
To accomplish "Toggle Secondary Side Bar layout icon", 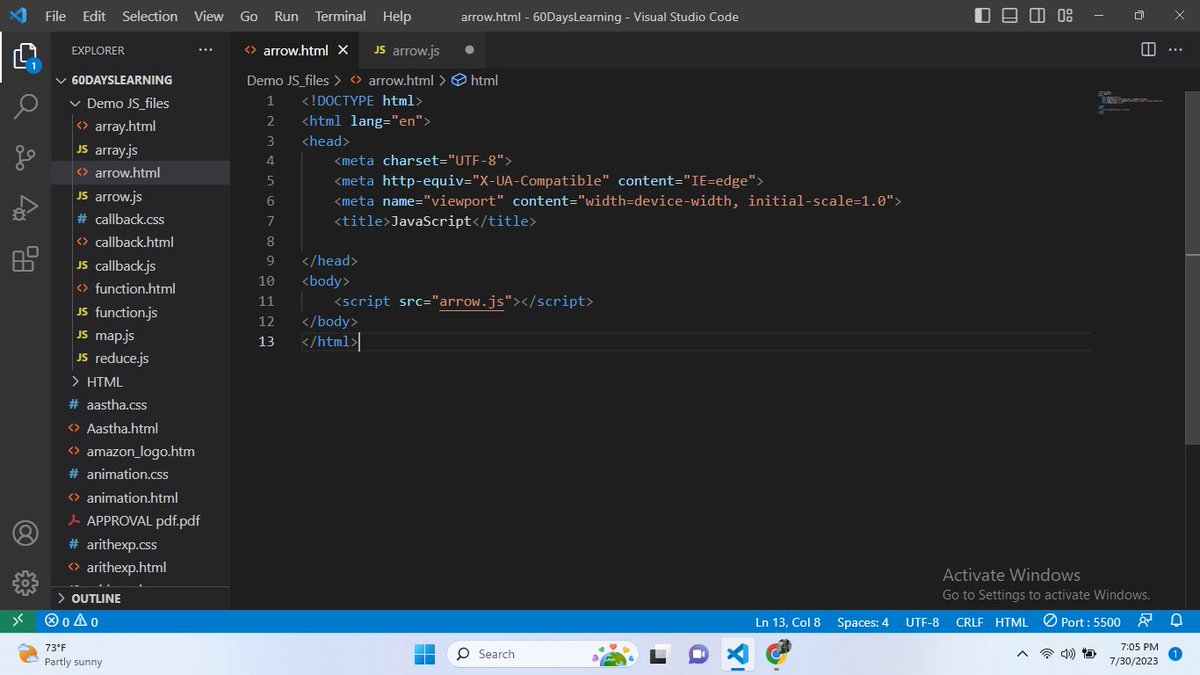I will coord(1037,16).
